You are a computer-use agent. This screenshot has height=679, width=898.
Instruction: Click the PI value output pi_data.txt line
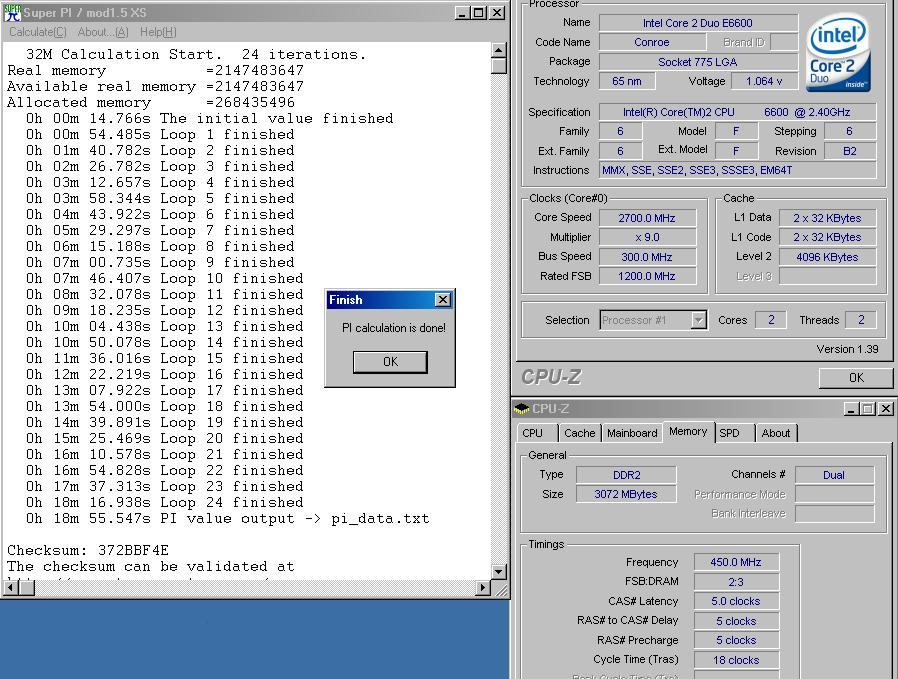coord(227,519)
